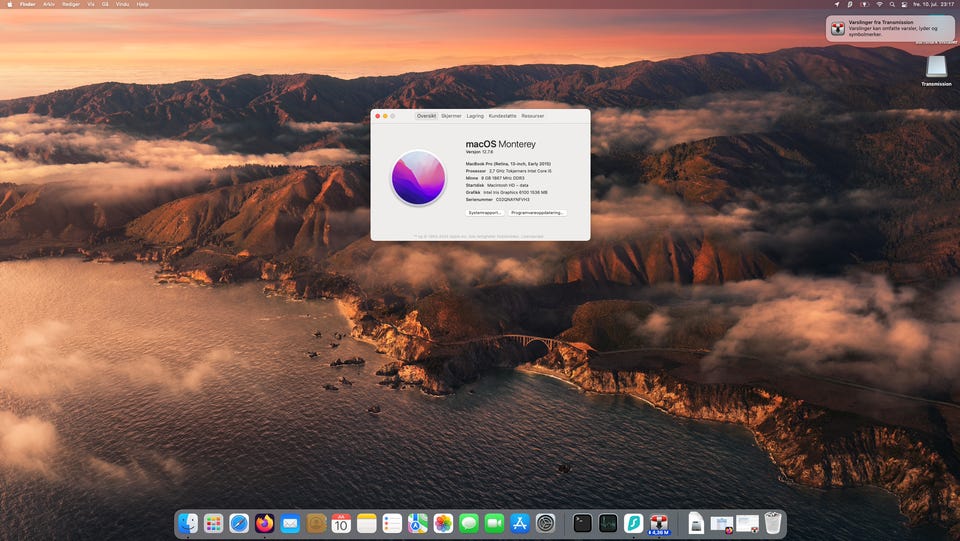This screenshot has height=541, width=960.
Task: Click the location arrow menu bar icon
Action: pyautogui.click(x=837, y=4)
